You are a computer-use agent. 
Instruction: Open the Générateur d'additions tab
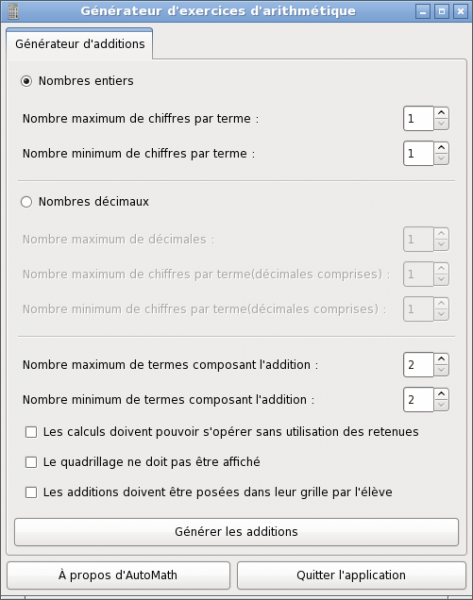(x=80, y=44)
